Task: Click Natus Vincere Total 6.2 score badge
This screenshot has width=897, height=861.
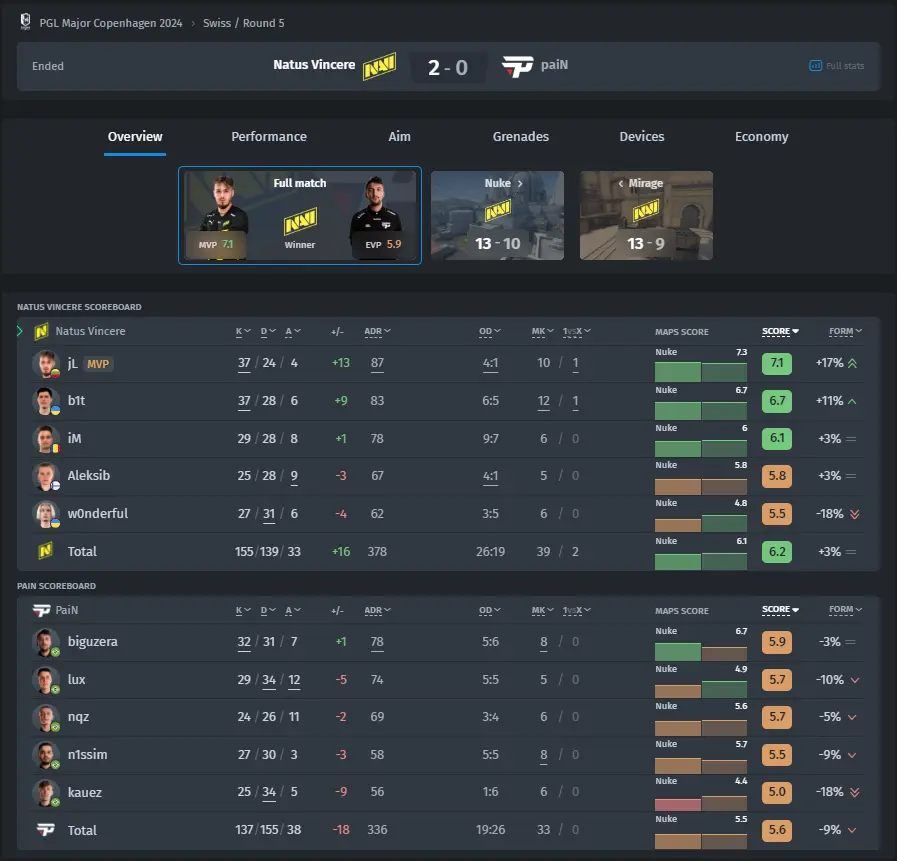Action: coord(777,551)
